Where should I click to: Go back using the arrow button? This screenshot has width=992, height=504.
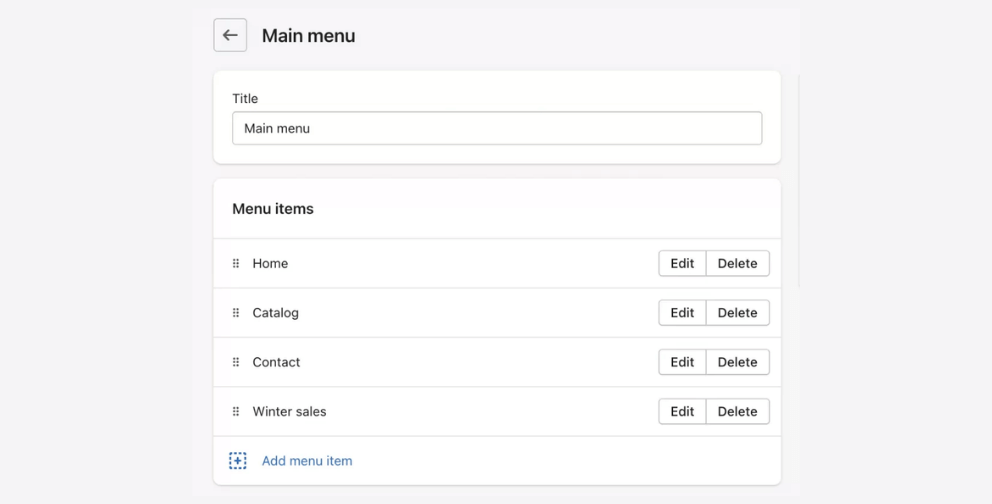click(x=230, y=35)
